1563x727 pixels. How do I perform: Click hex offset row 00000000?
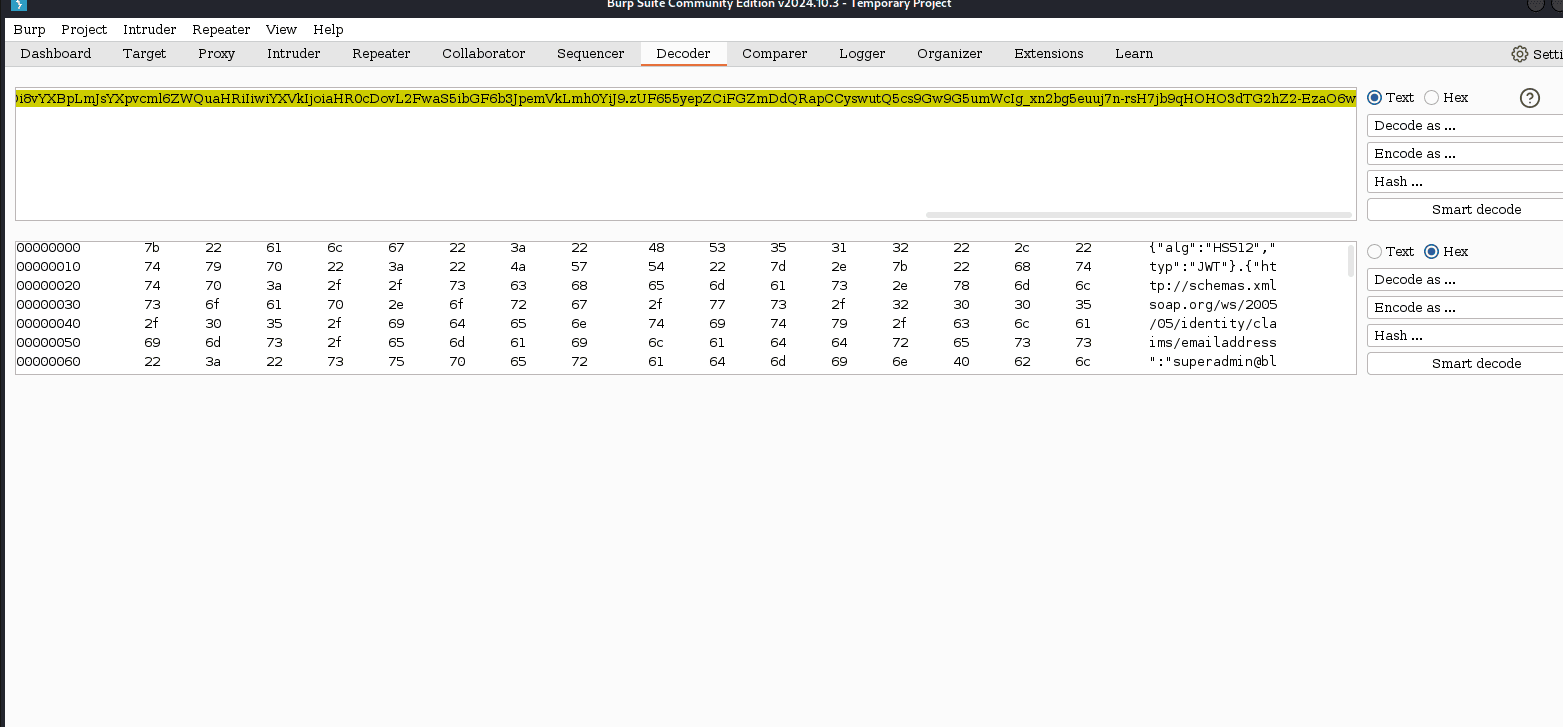tap(49, 248)
